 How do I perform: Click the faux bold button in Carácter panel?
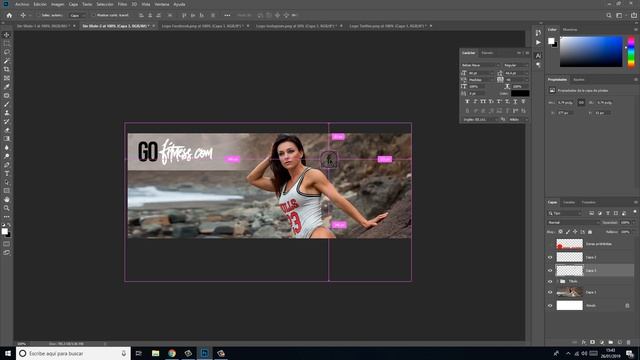pos(467,101)
